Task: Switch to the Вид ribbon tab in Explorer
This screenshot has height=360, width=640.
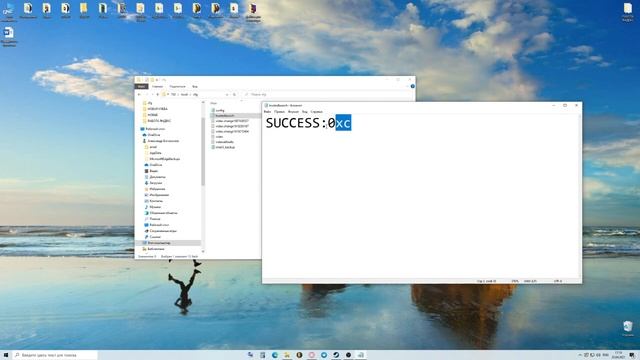Action: 195,87
